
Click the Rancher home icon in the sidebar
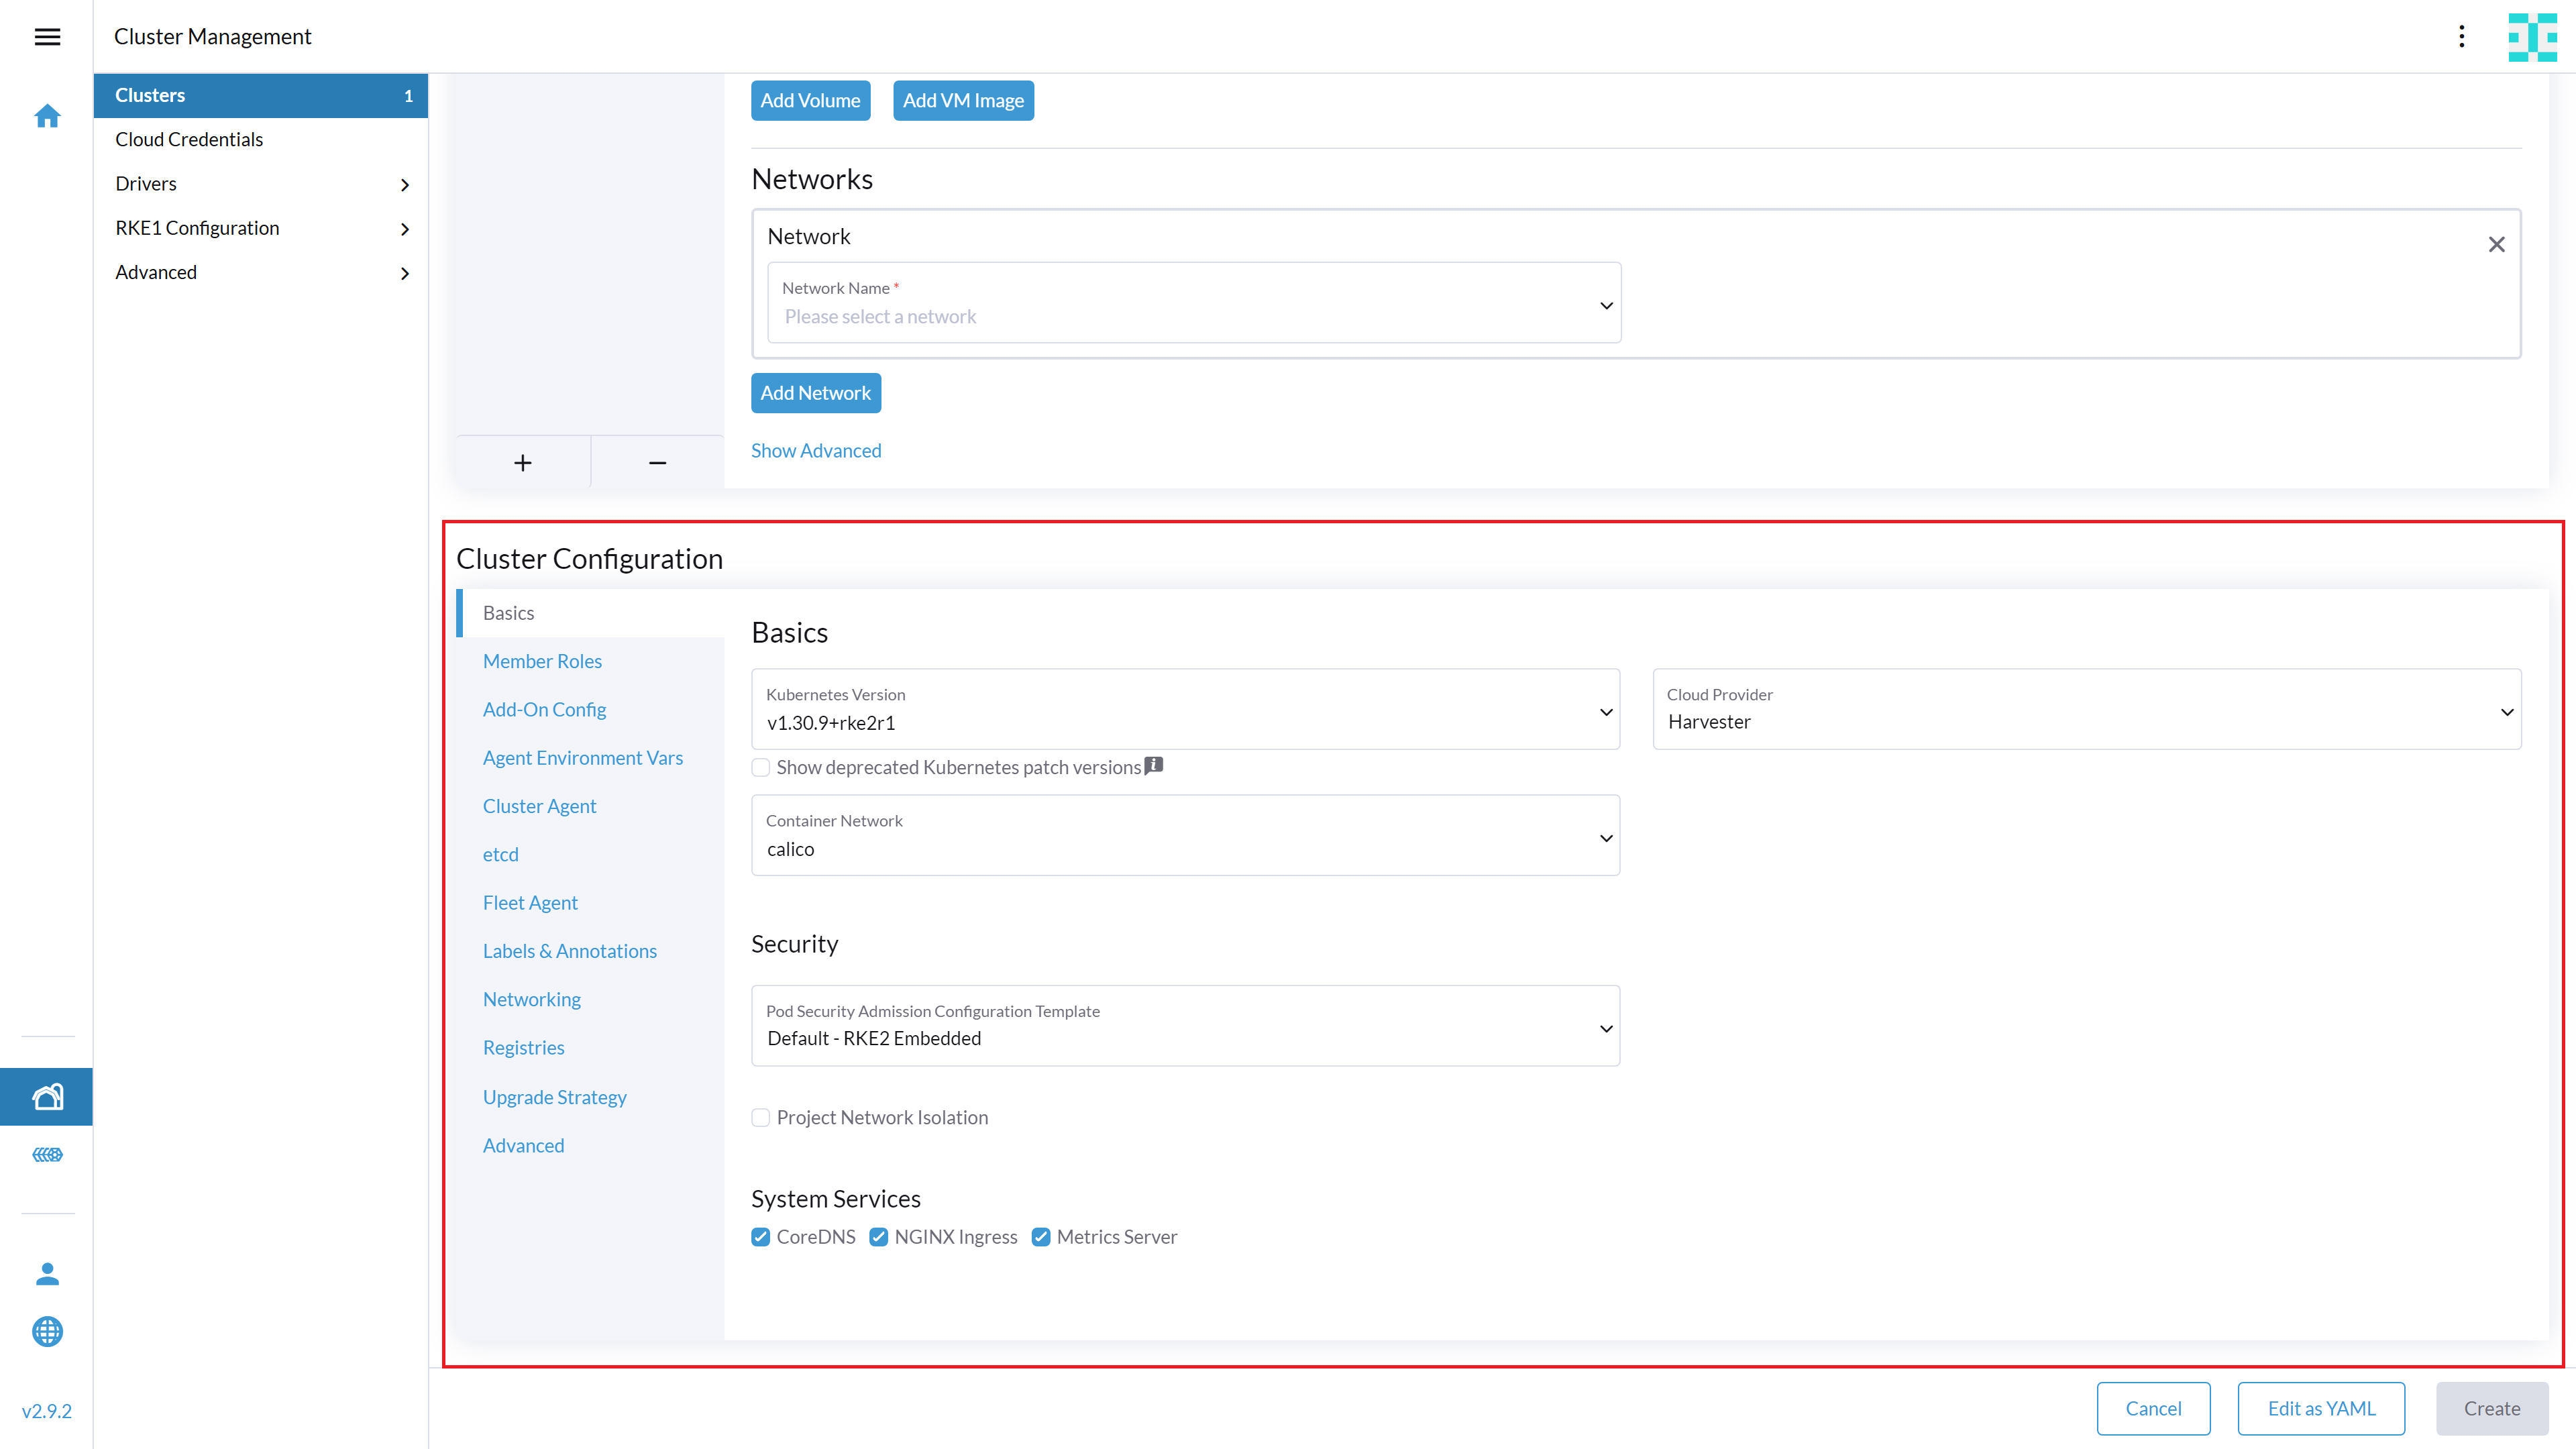click(47, 116)
